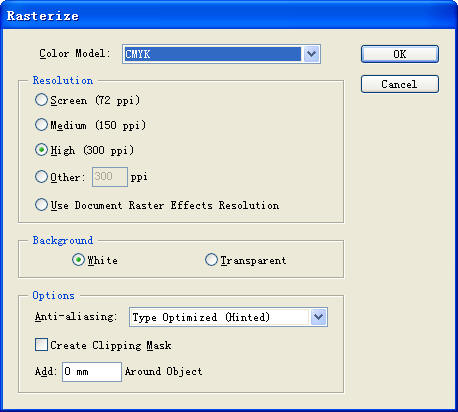Click the Color Model label
This screenshot has width=458, height=412.
75,54
